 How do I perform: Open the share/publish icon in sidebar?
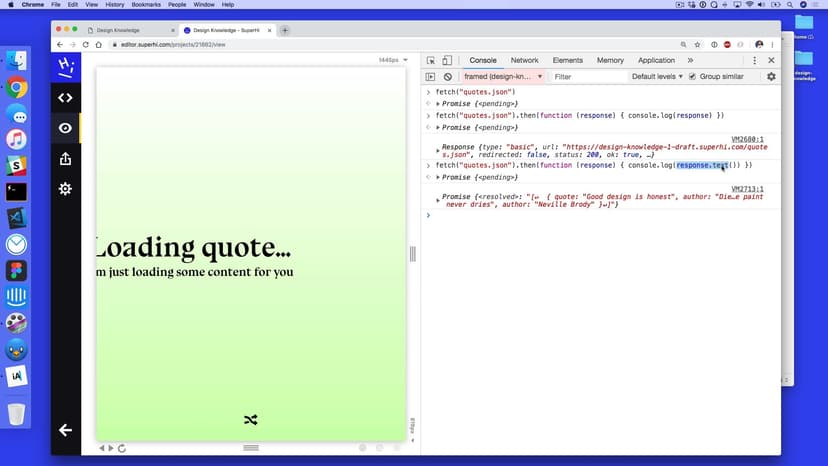coord(65,158)
